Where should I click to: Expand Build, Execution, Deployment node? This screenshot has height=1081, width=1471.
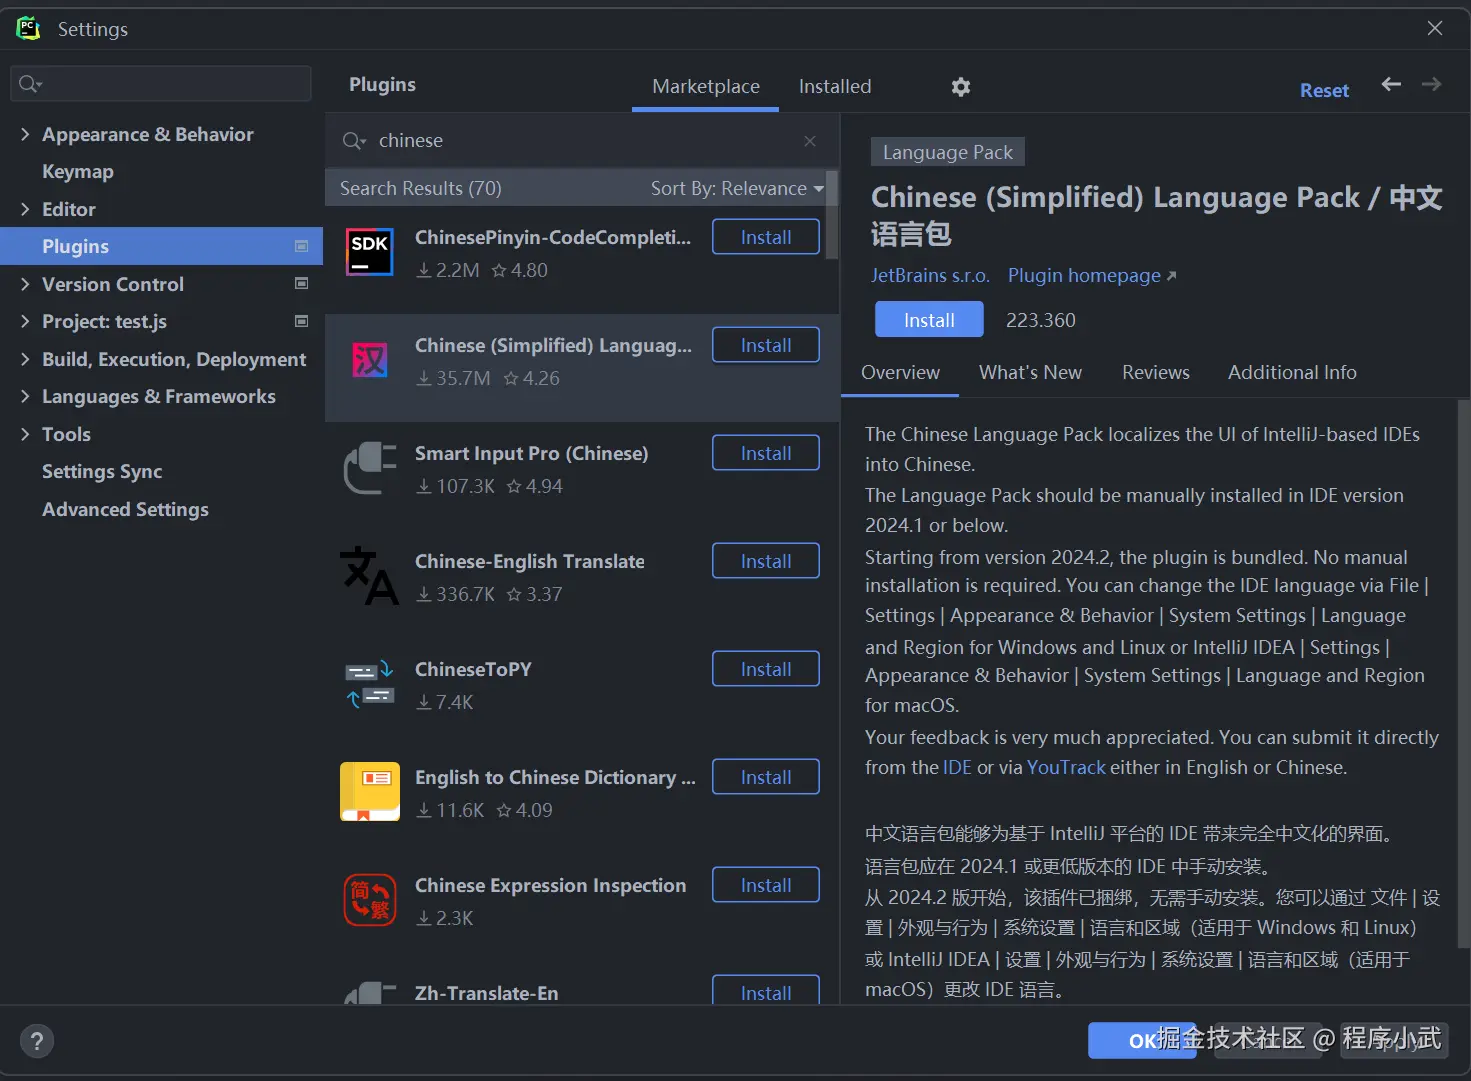(x=25, y=359)
